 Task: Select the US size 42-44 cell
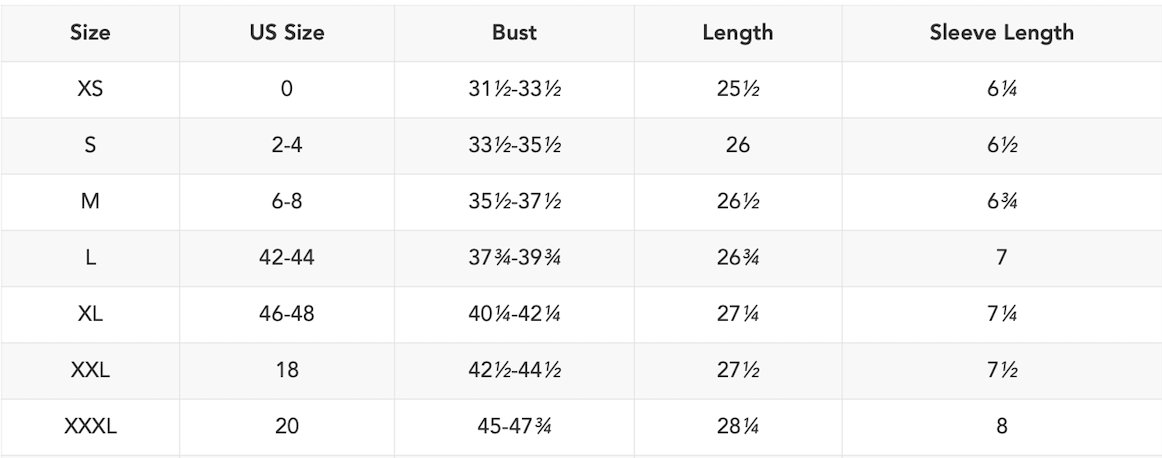point(287,258)
